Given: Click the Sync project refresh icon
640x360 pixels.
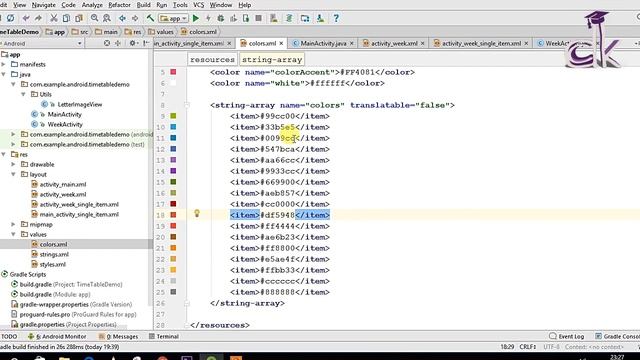Looking at the screenshot, I should click(11, 18).
